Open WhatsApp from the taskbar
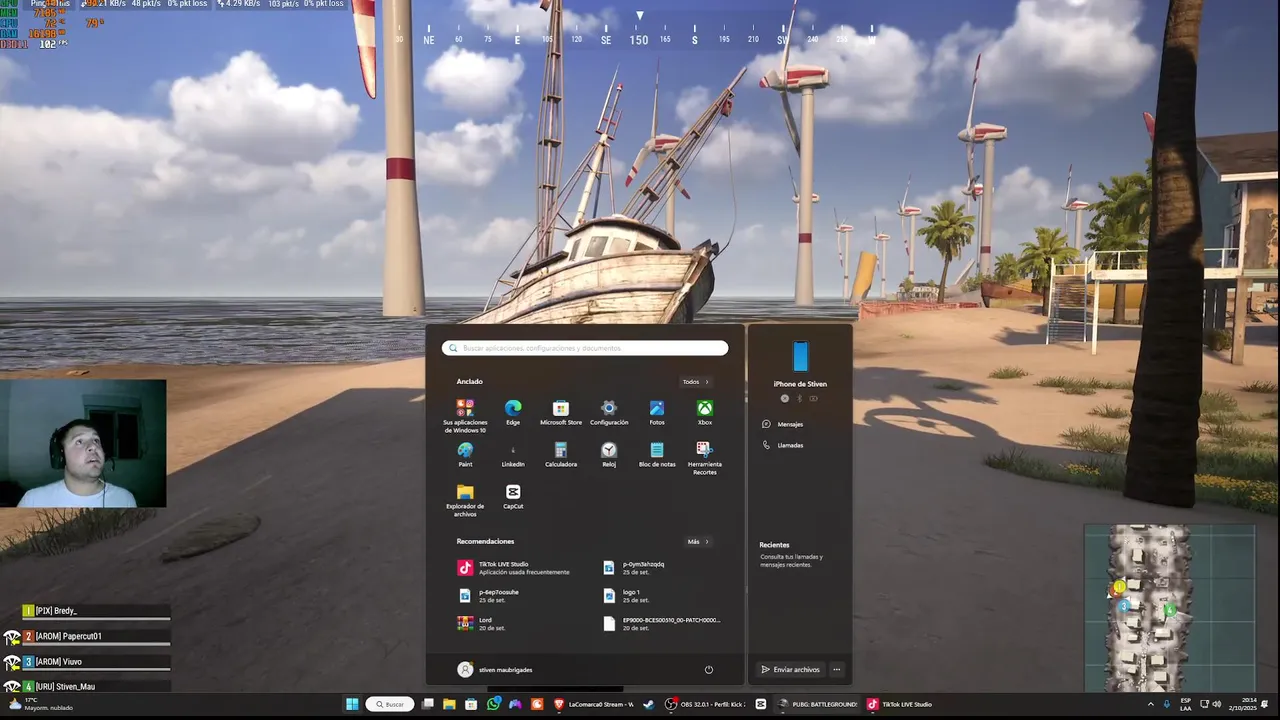 click(493, 704)
